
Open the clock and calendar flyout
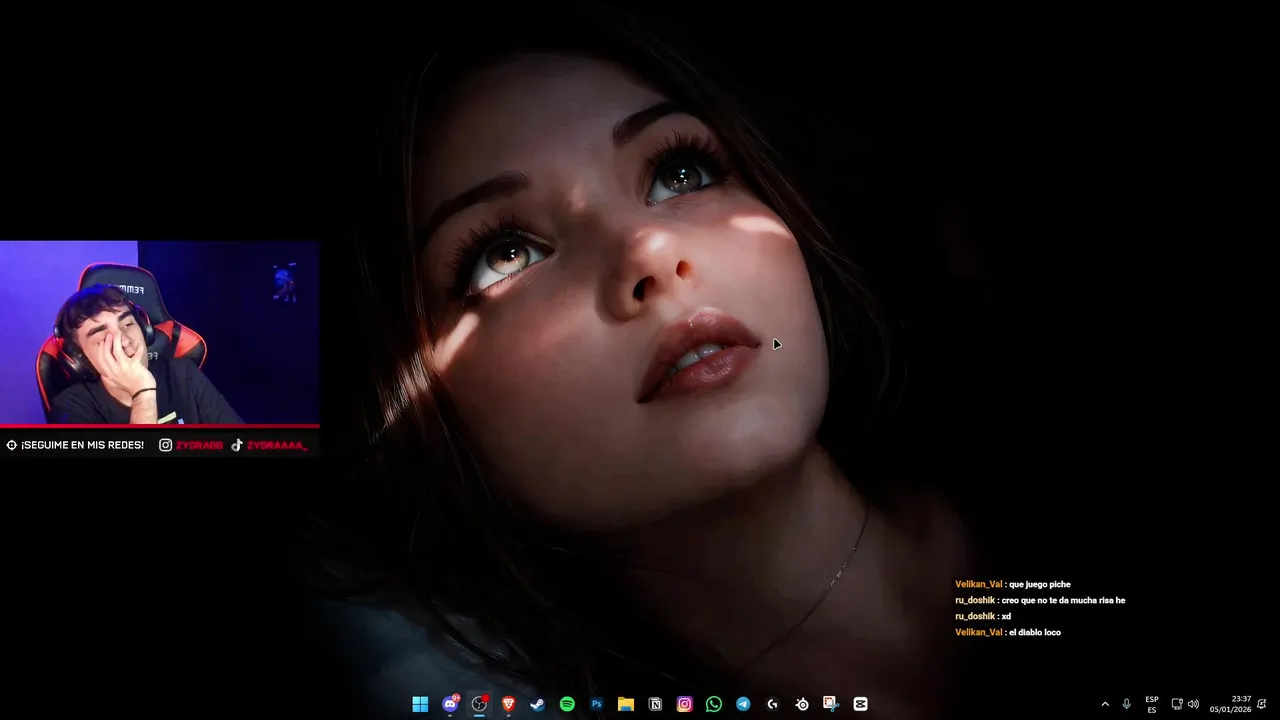coord(1230,704)
